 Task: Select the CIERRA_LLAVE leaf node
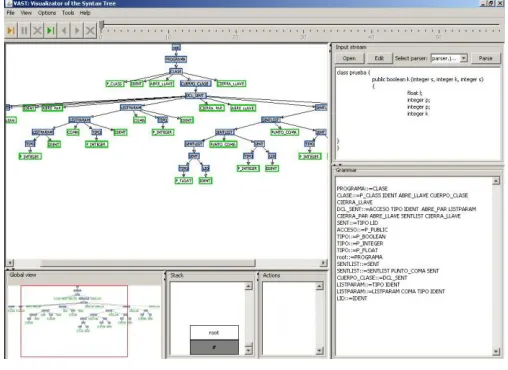pyautogui.click(x=231, y=84)
